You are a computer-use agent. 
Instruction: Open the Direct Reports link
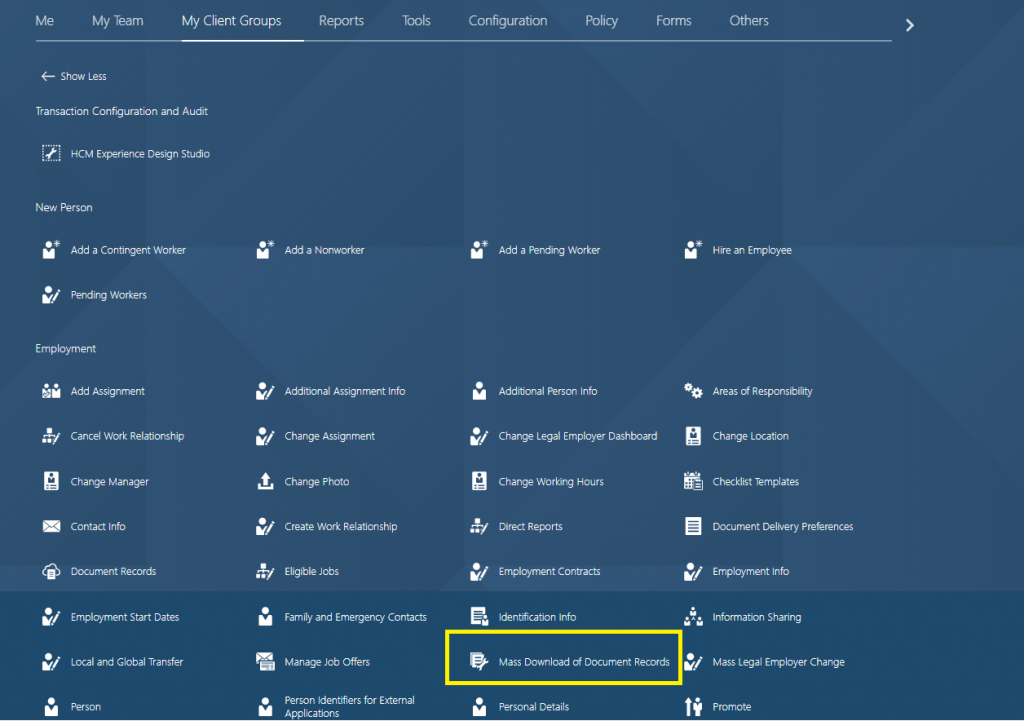coord(530,526)
